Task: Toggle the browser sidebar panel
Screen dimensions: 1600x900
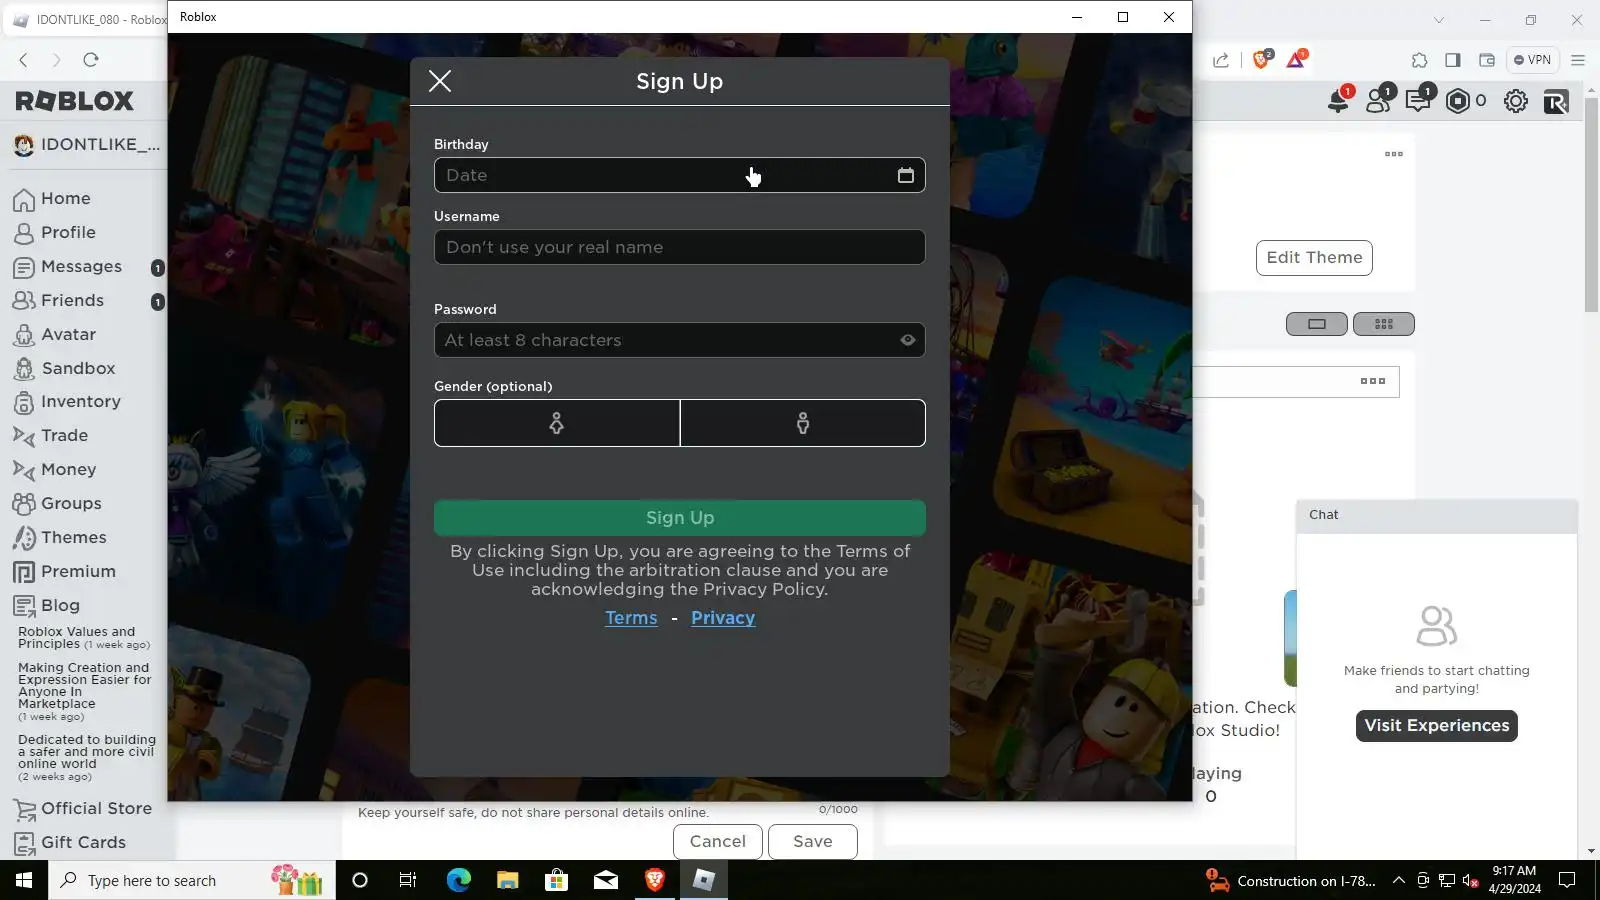Action: pyautogui.click(x=1453, y=60)
